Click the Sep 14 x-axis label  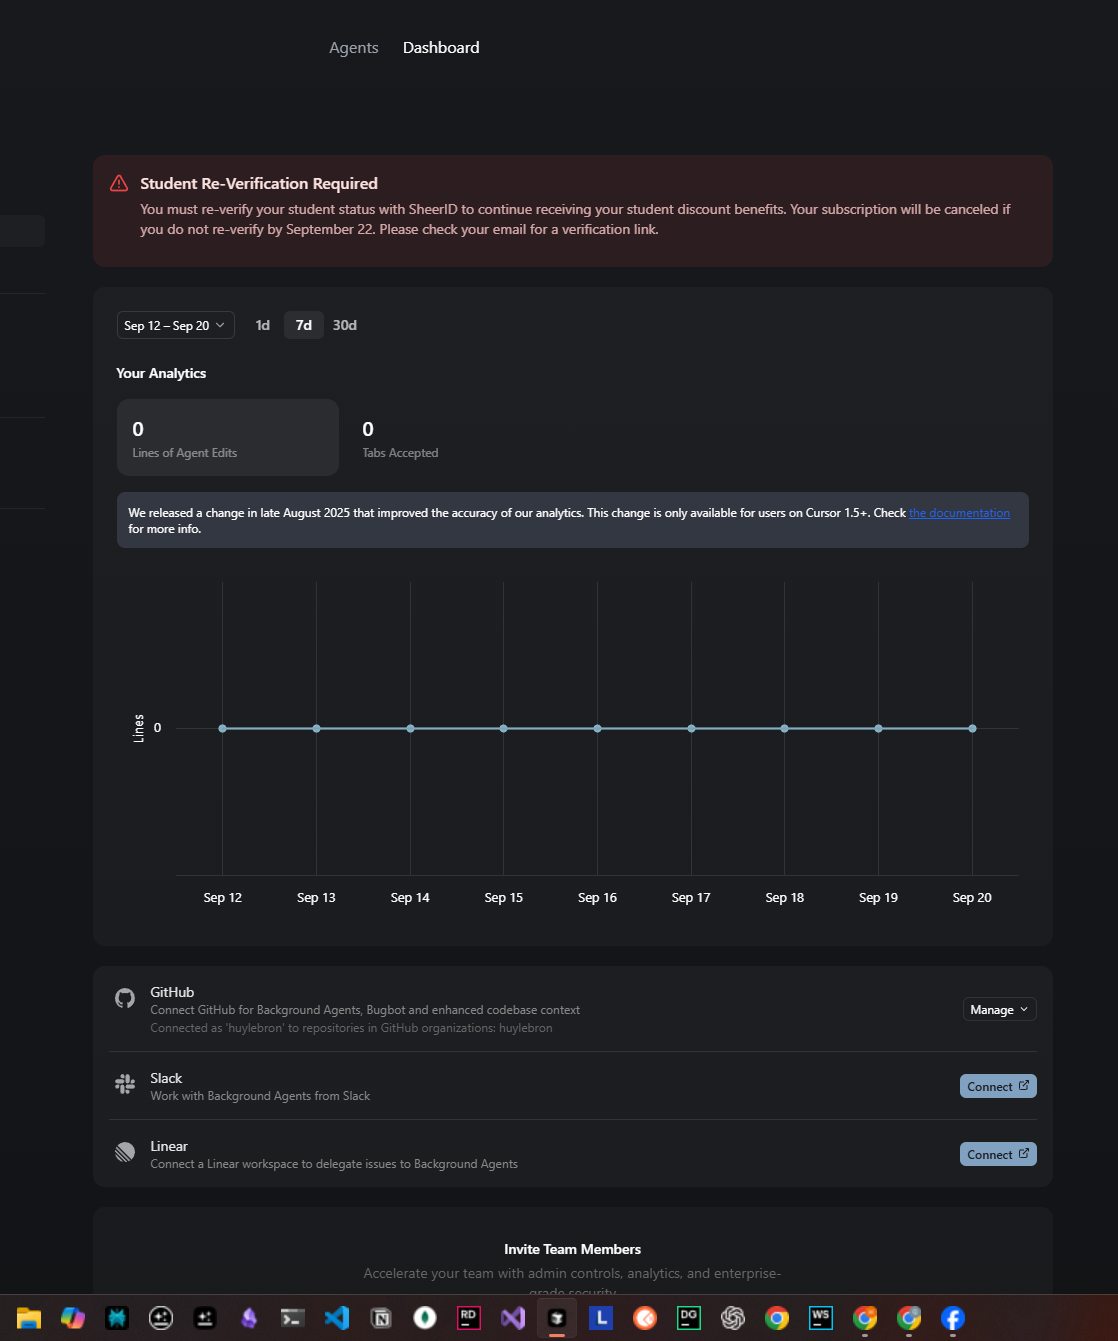(410, 897)
